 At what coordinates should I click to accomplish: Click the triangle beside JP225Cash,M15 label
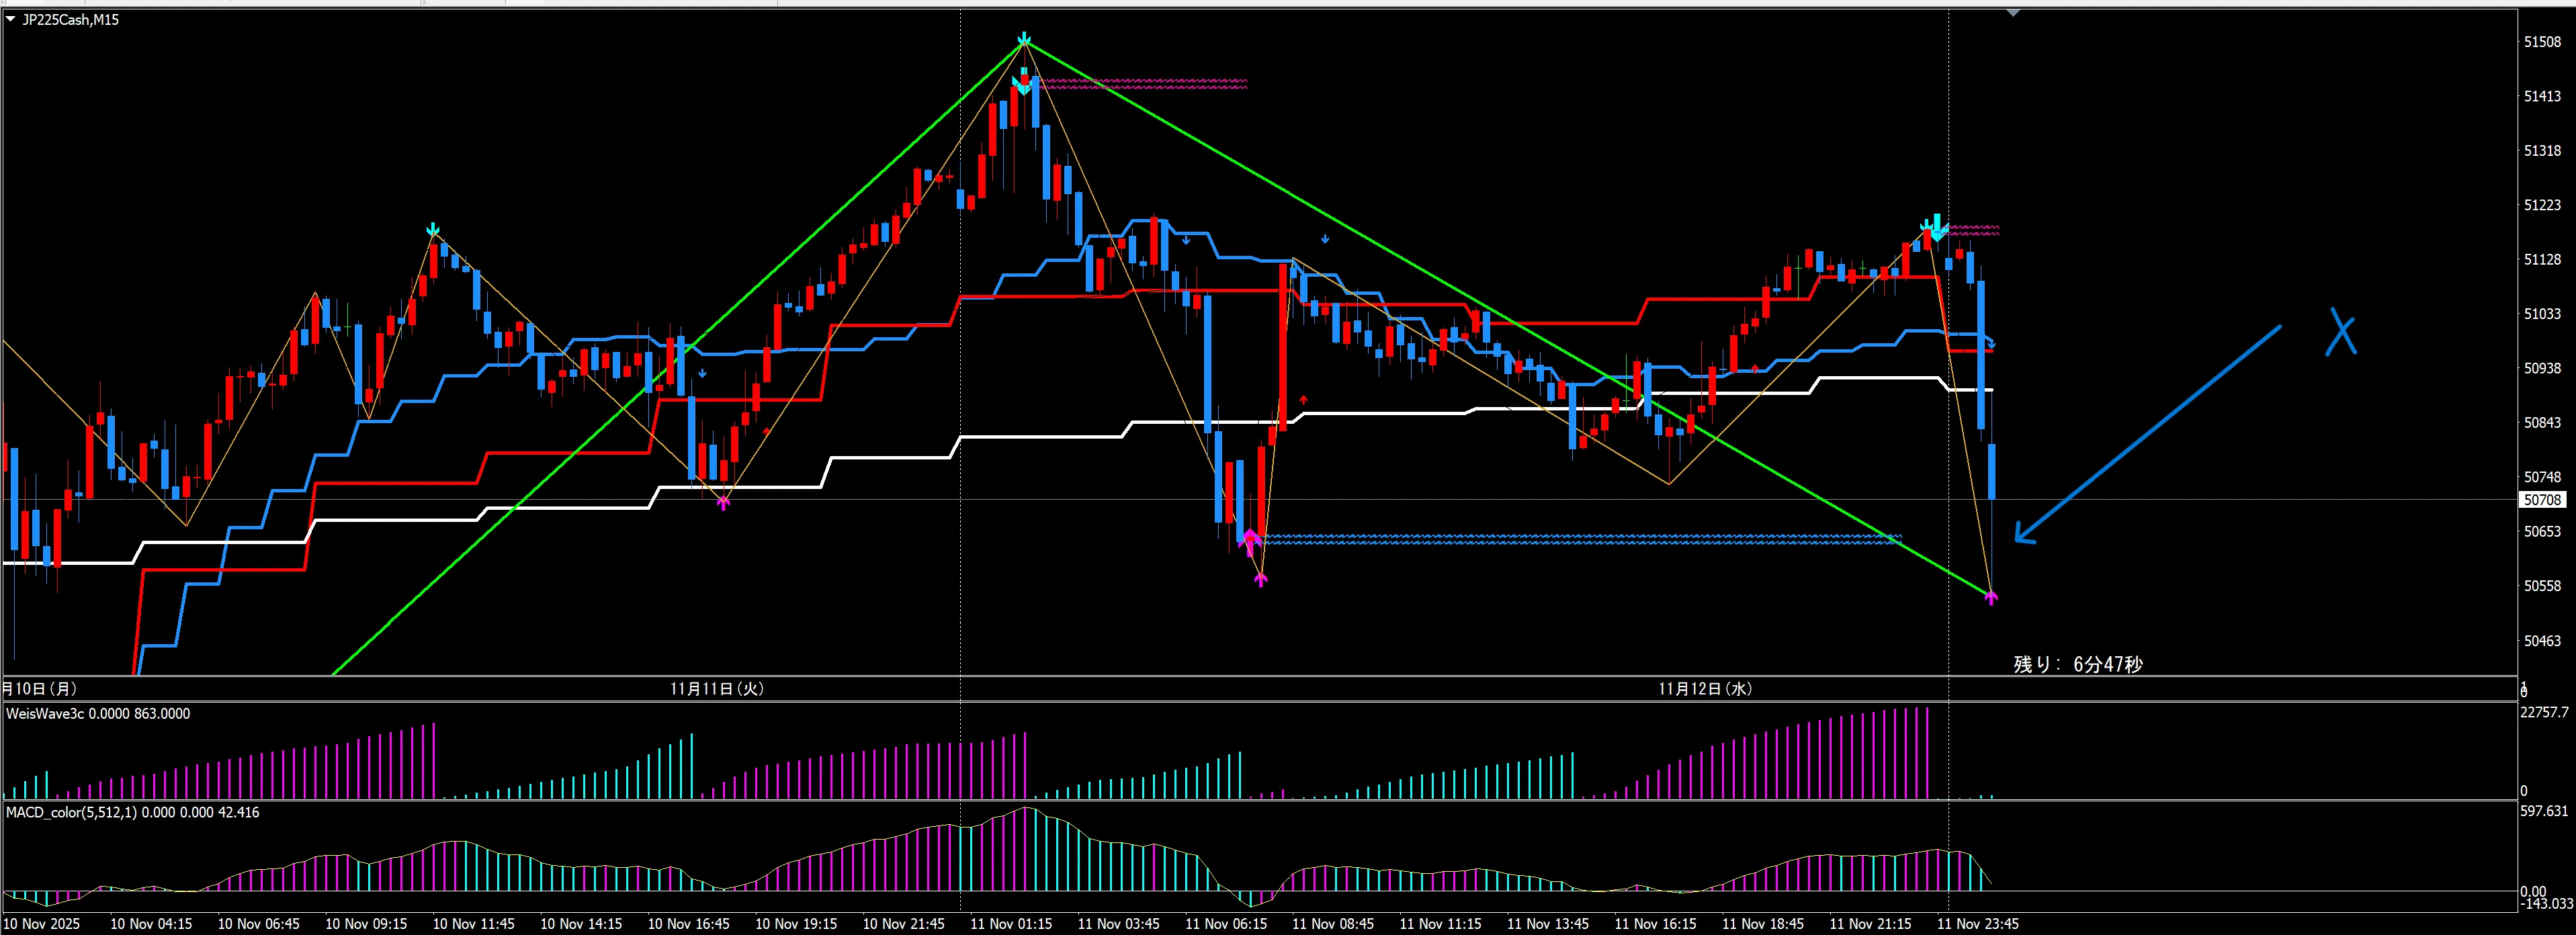click(x=11, y=20)
